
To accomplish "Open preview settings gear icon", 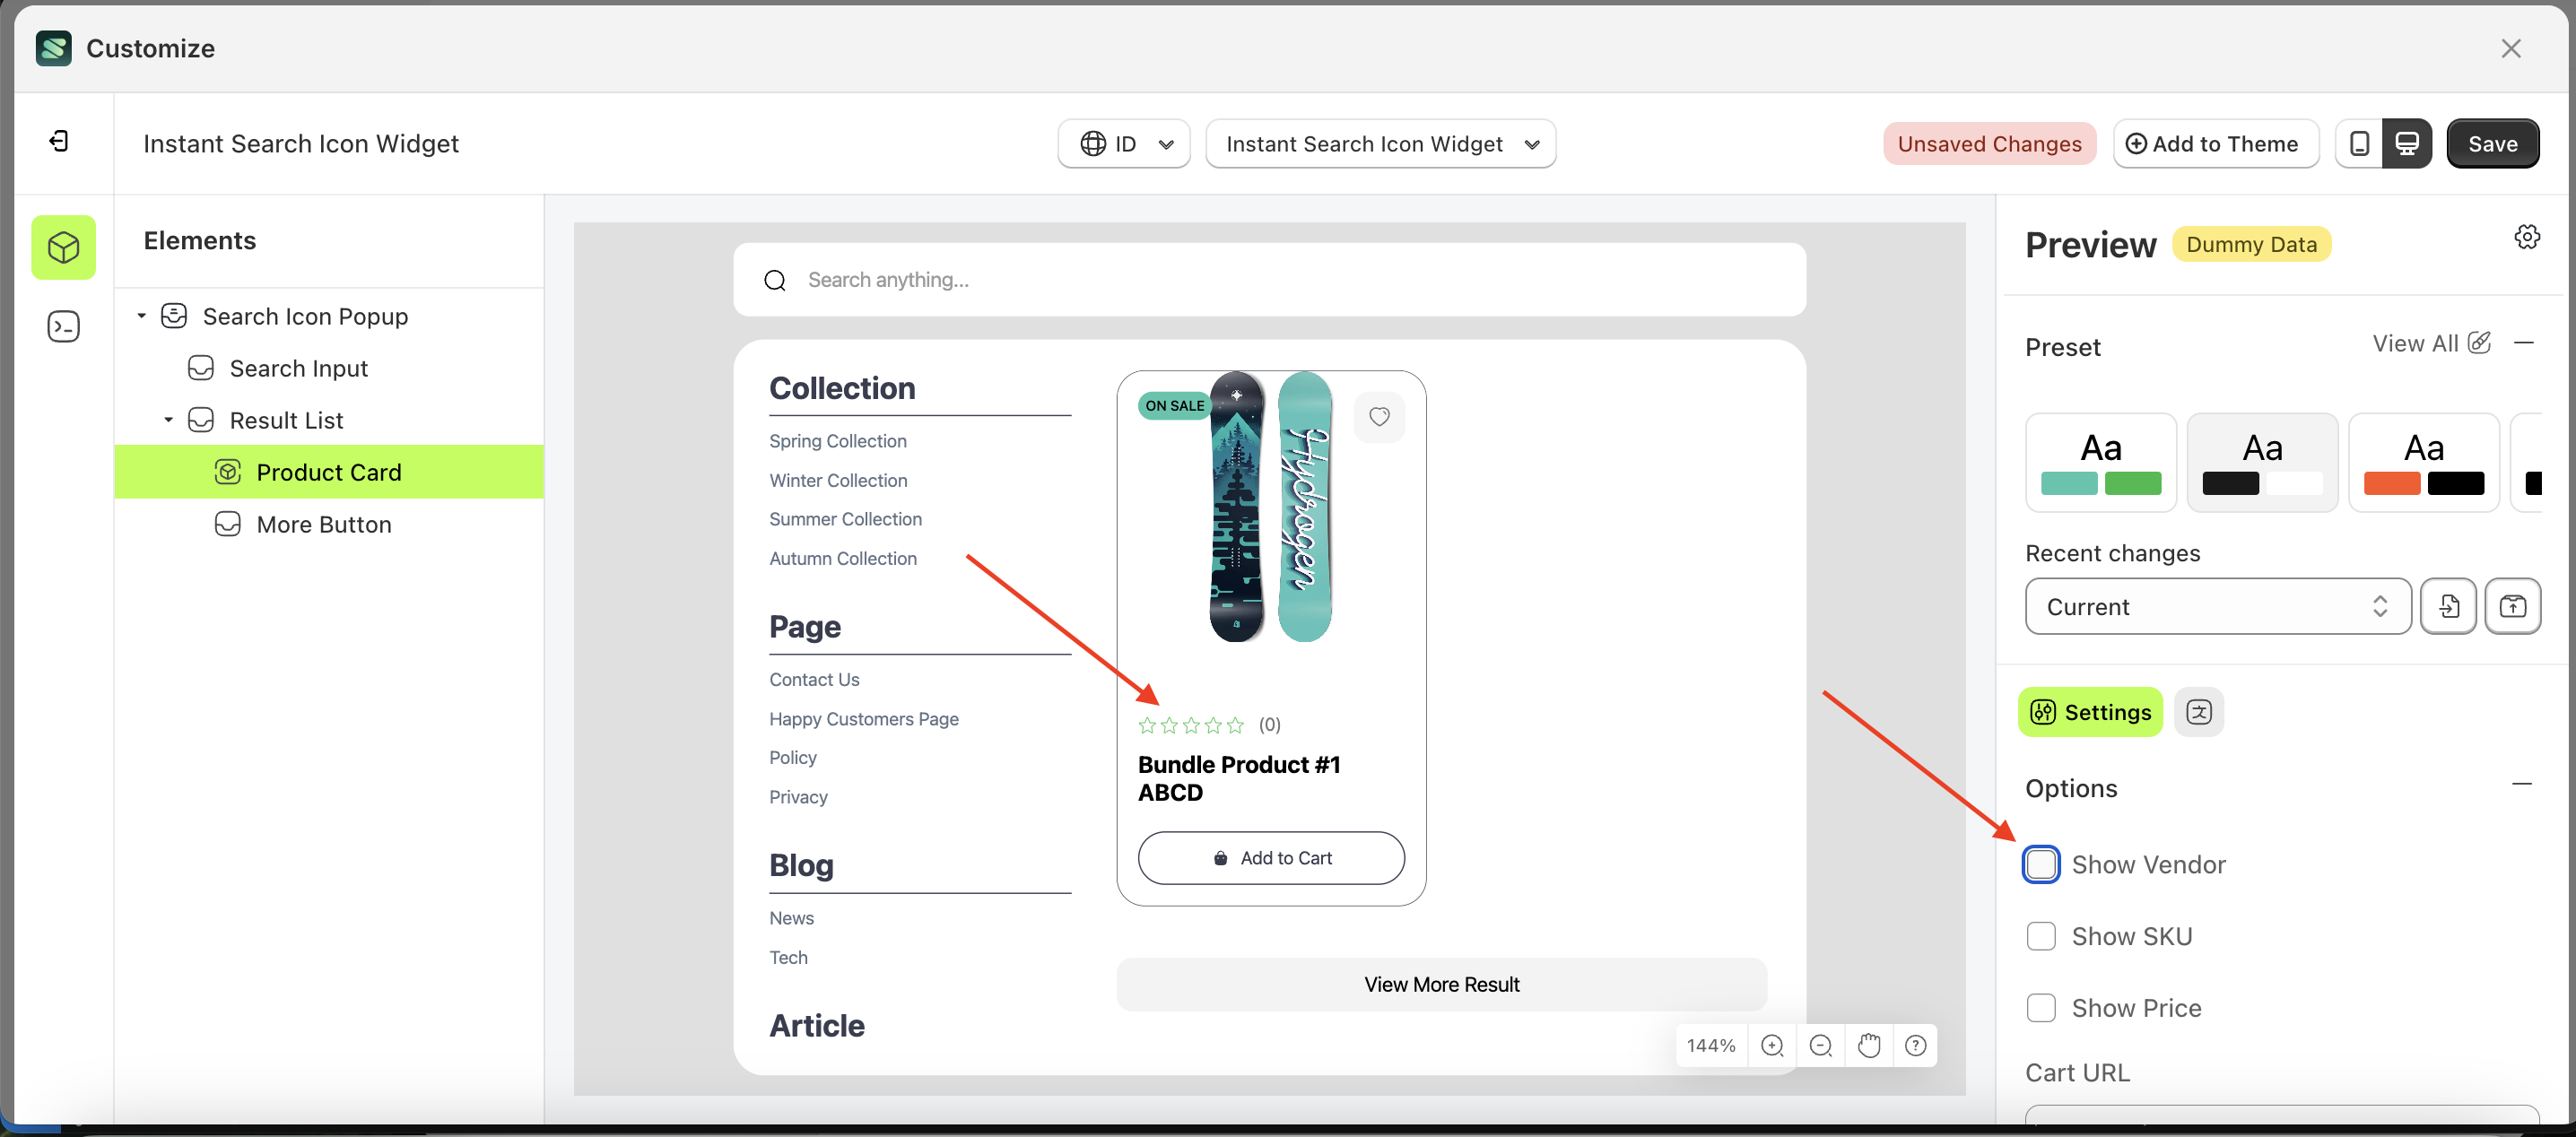I will (x=2528, y=236).
